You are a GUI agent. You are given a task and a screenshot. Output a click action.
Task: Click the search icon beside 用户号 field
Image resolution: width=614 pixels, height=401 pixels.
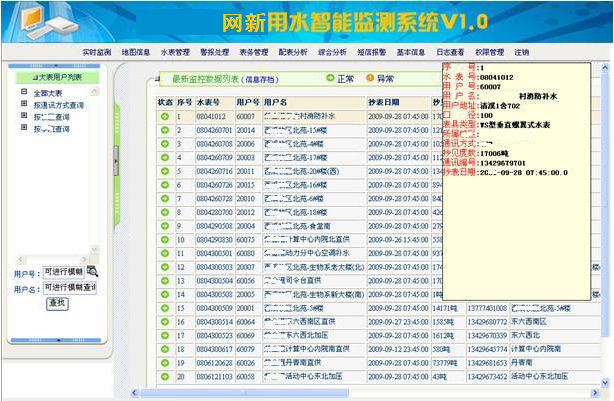[x=92, y=271]
